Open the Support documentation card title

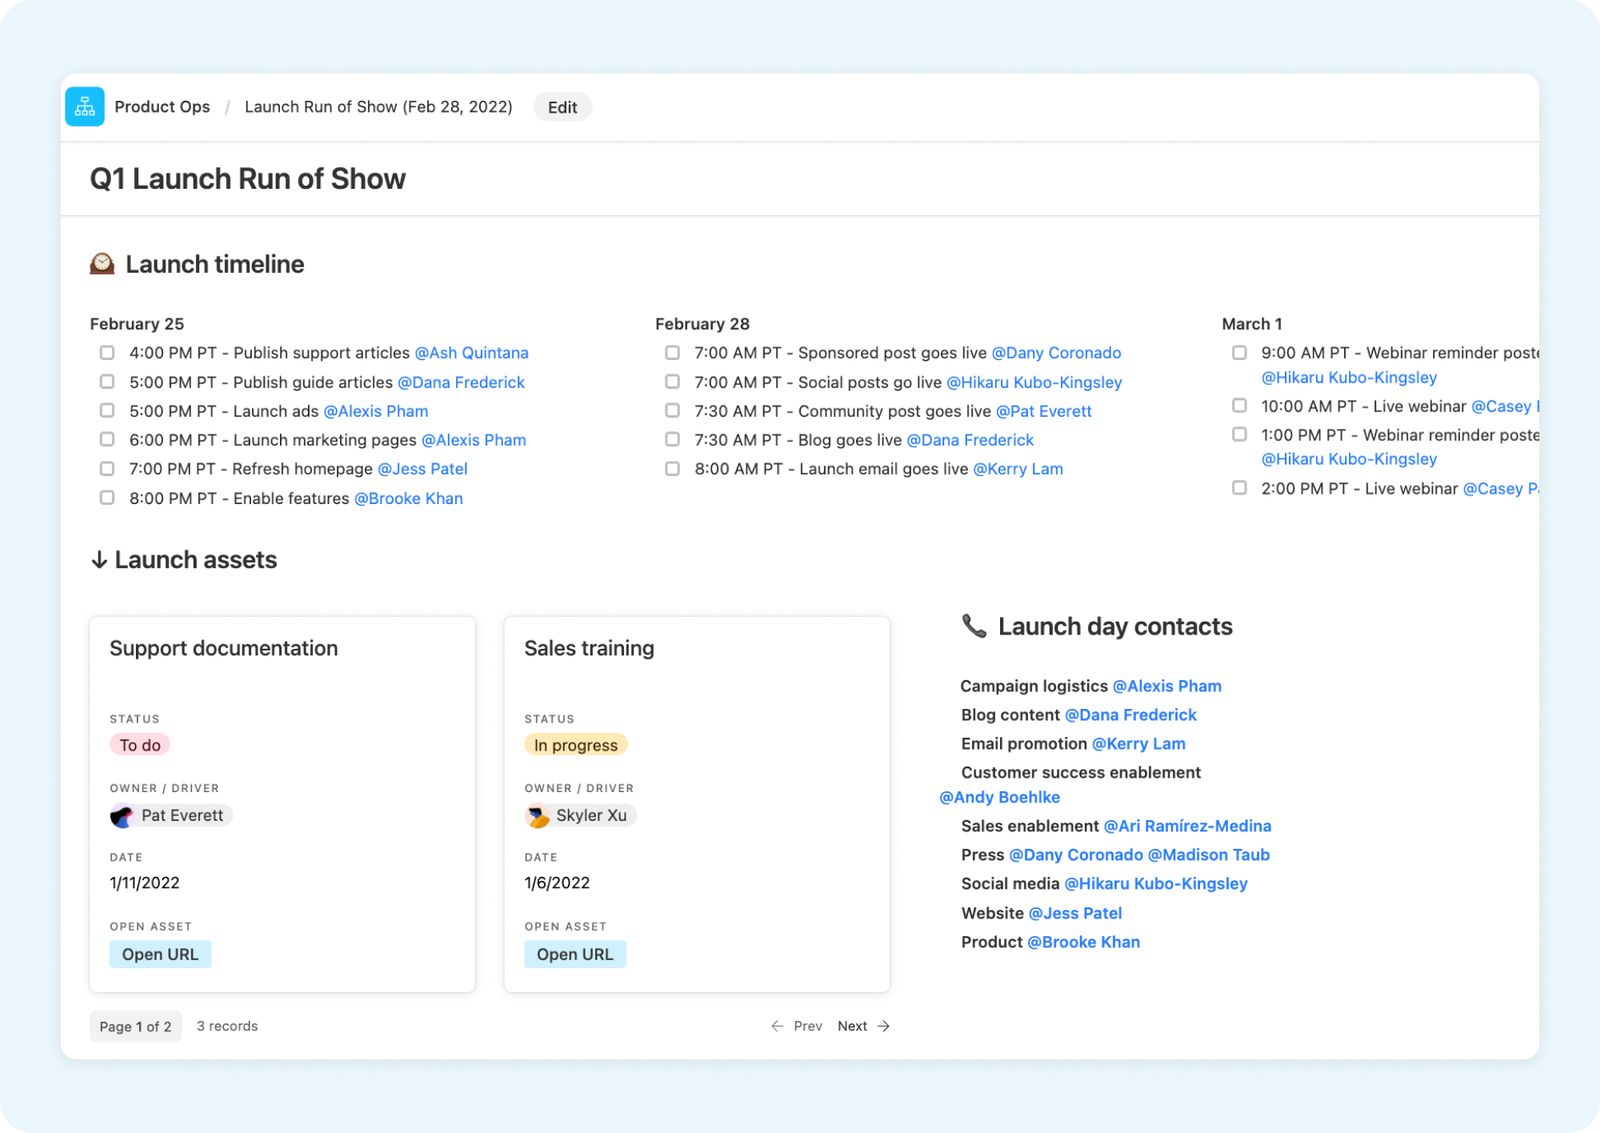click(x=224, y=648)
